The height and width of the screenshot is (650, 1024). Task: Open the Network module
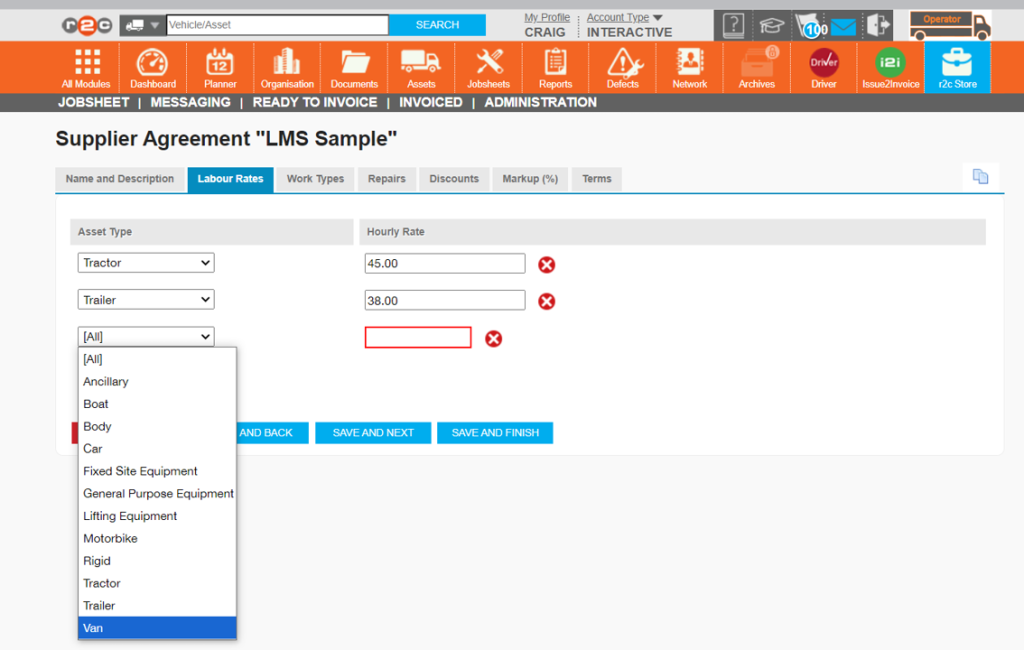tap(690, 68)
